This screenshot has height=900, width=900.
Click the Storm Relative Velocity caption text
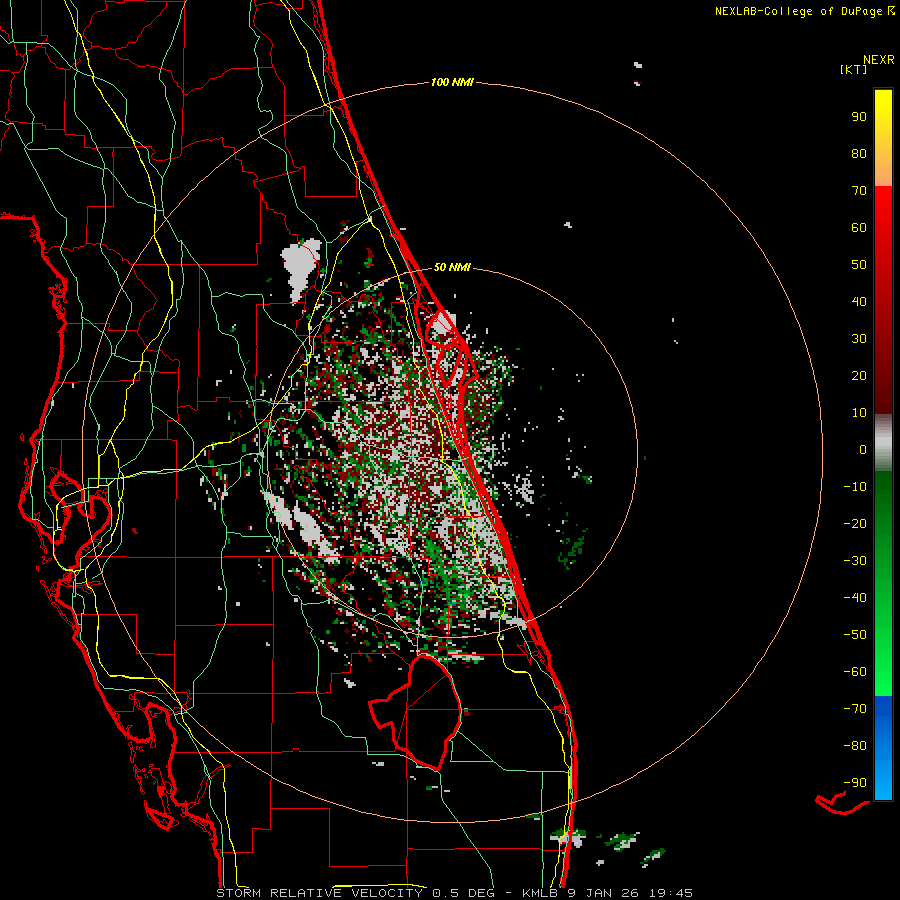pos(455,893)
